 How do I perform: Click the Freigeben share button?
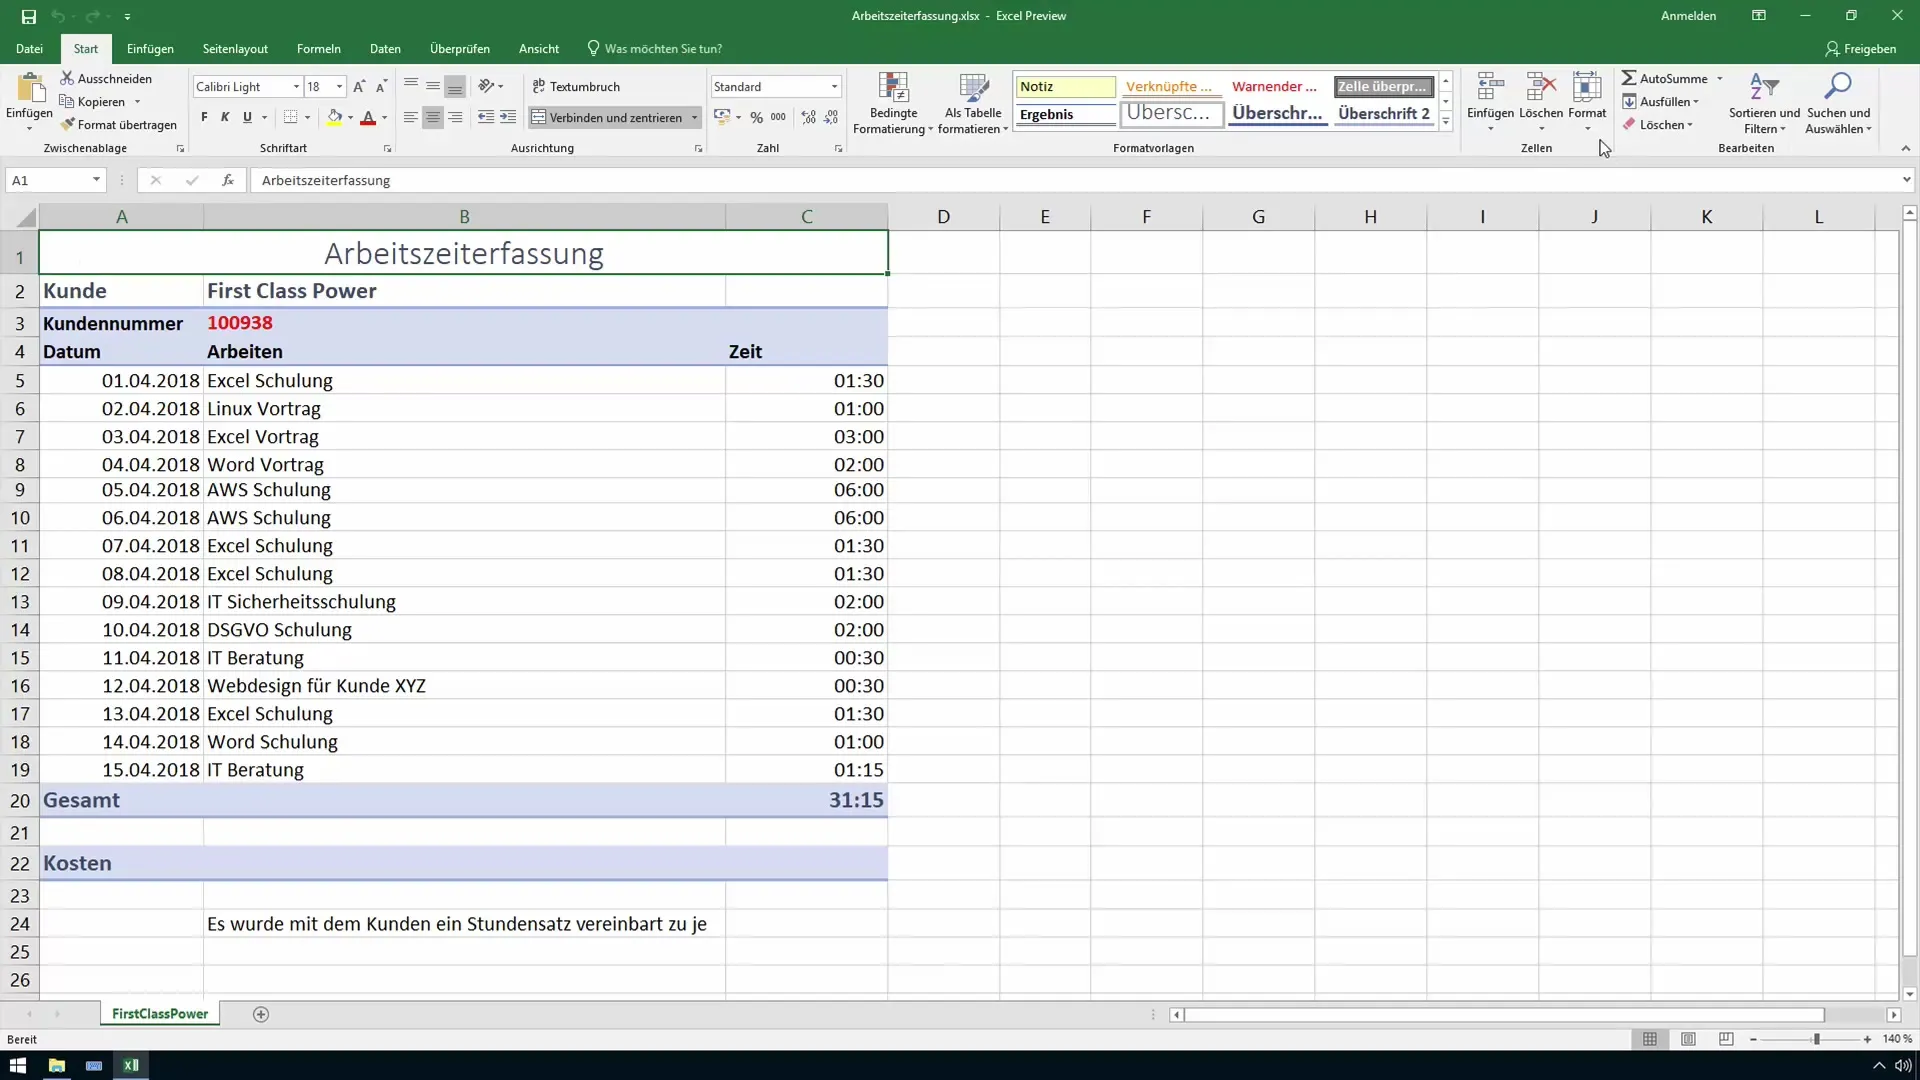click(x=1860, y=48)
